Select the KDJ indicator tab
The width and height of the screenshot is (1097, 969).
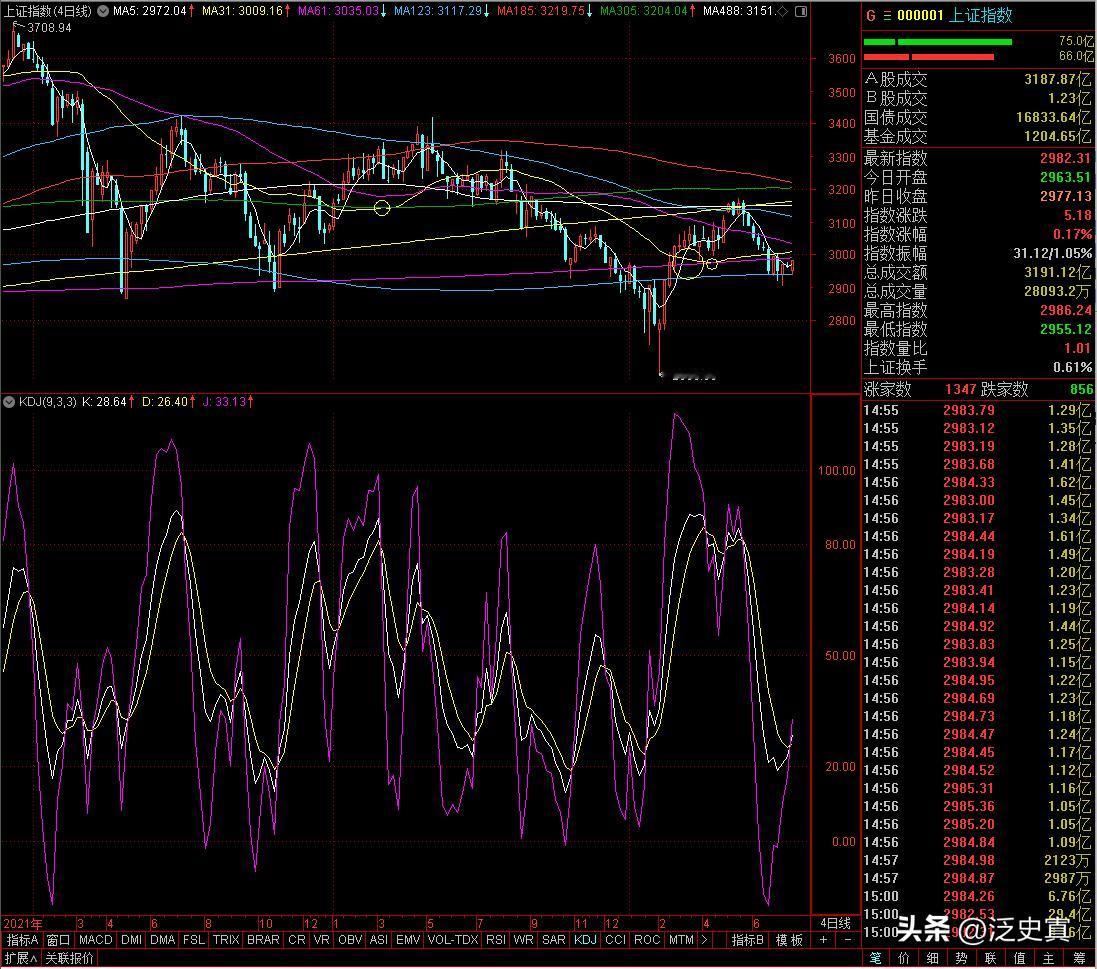click(x=585, y=940)
